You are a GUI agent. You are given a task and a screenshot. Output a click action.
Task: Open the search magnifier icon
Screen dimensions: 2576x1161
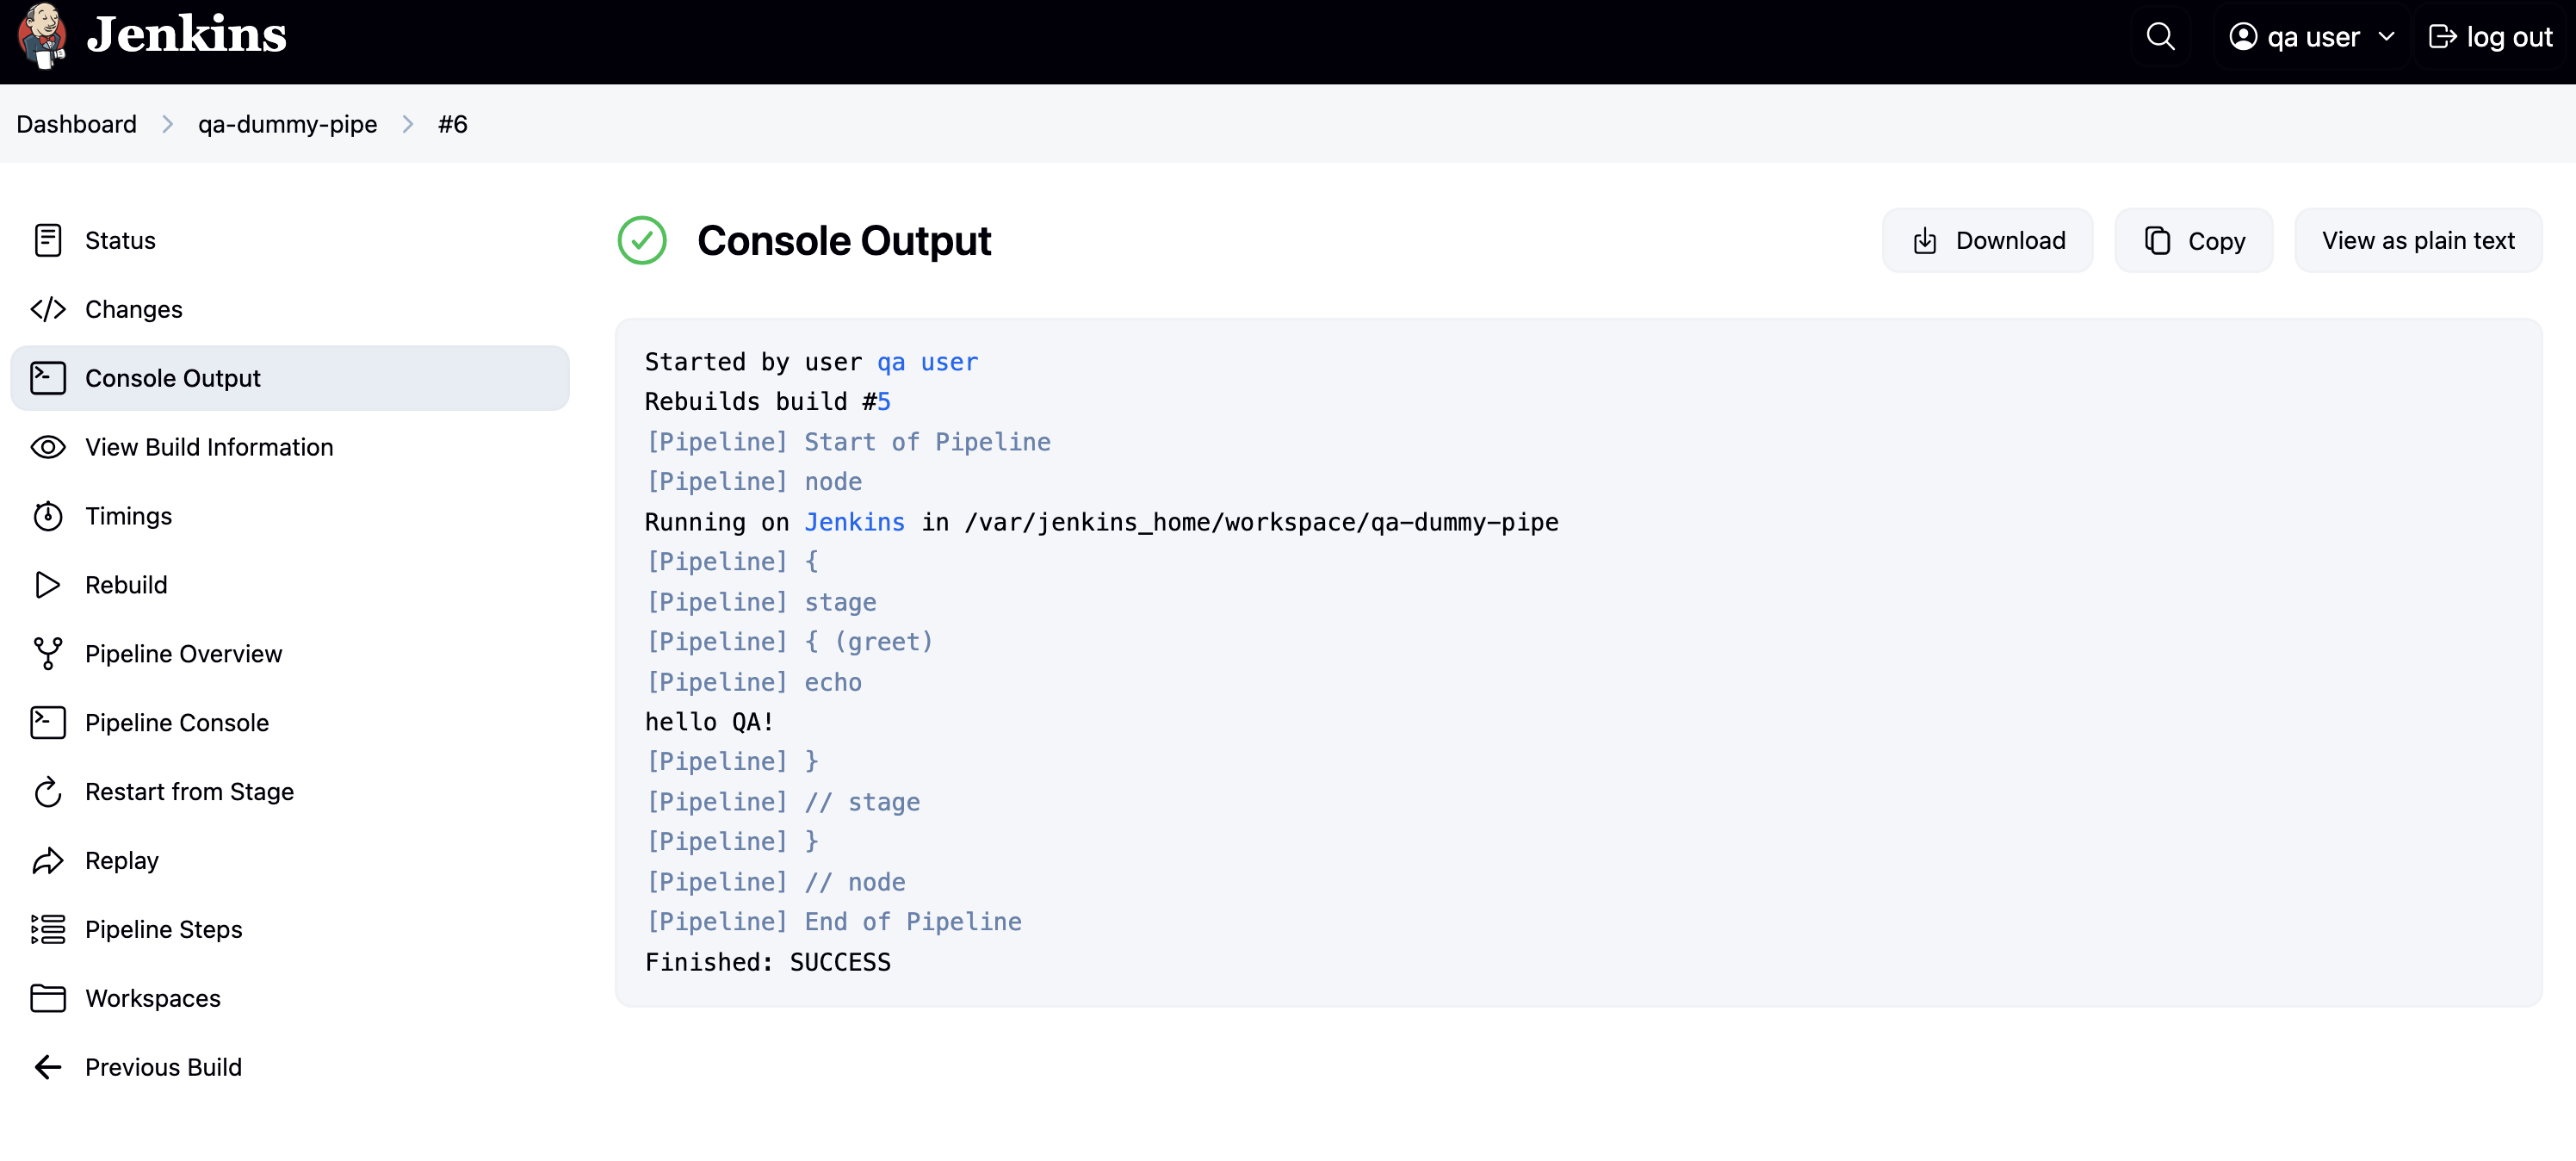[2160, 37]
